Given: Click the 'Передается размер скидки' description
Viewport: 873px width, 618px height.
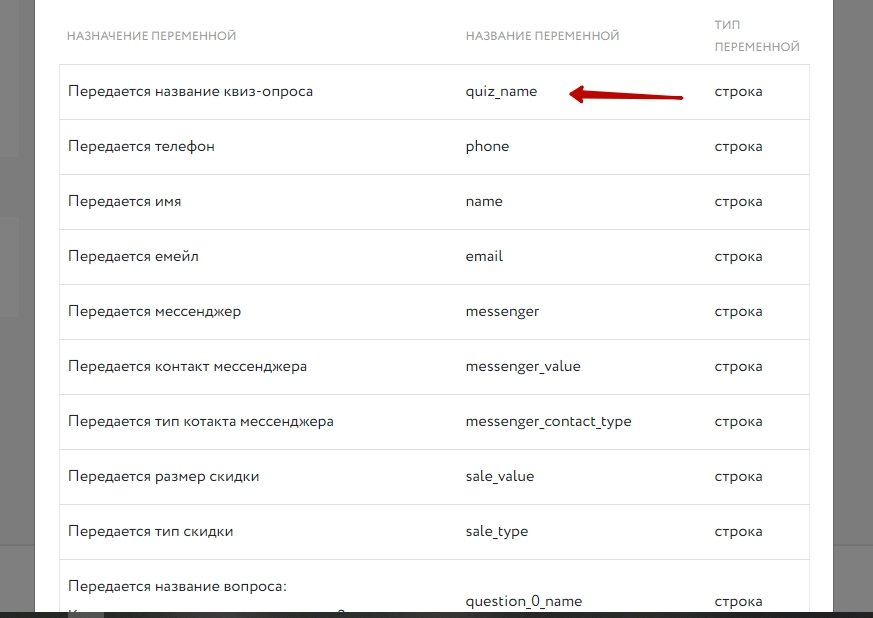Looking at the screenshot, I should click(163, 477).
